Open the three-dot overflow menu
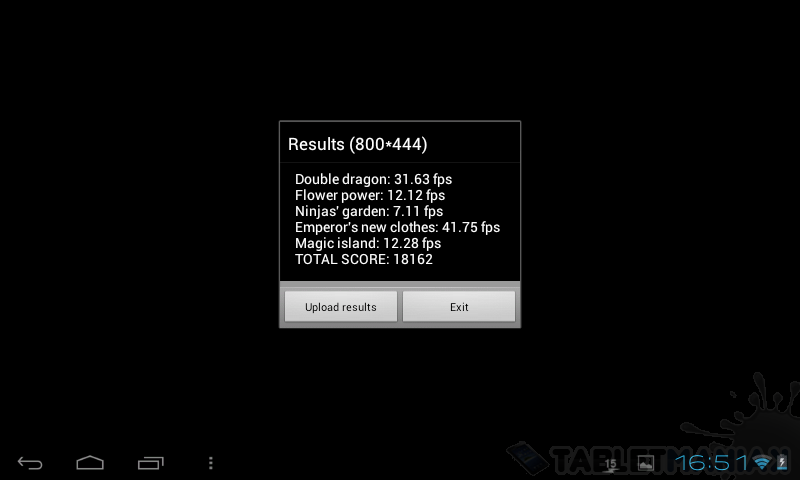 [x=211, y=463]
